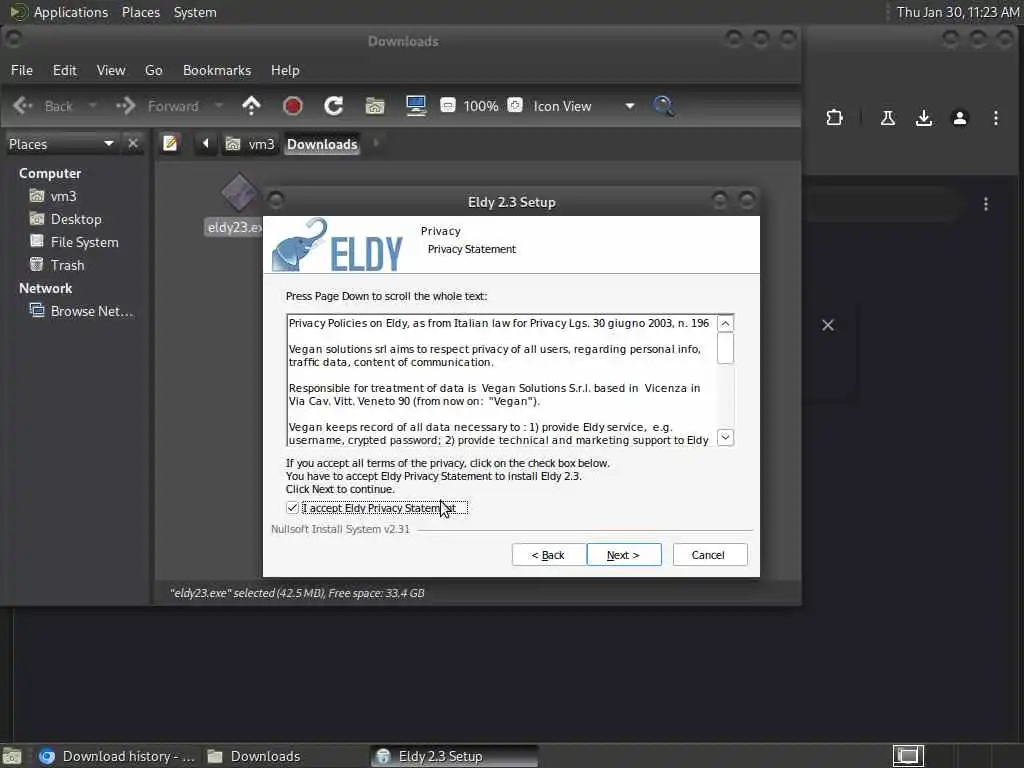This screenshot has height=768, width=1024.
Task: Open the Home folder icon in toolbar
Action: pos(375,106)
